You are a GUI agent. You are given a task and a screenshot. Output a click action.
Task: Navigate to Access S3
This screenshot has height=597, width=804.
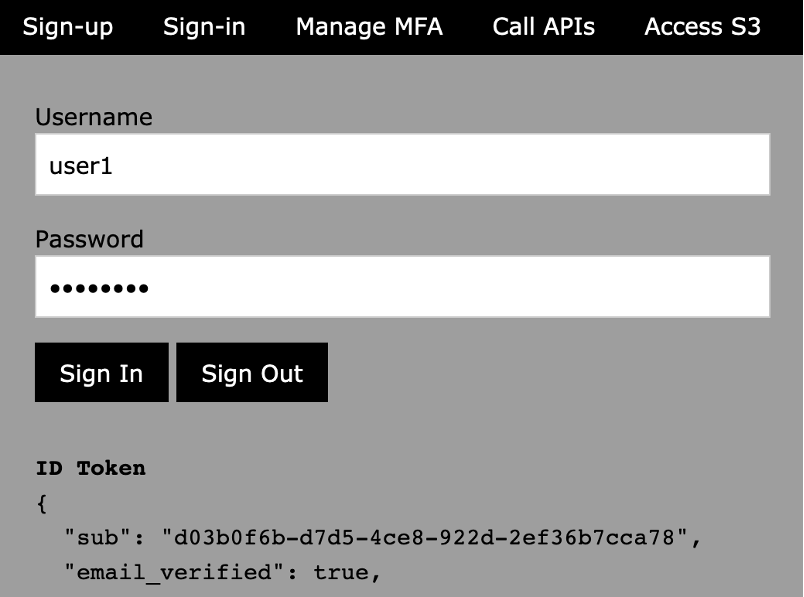[x=702, y=27]
